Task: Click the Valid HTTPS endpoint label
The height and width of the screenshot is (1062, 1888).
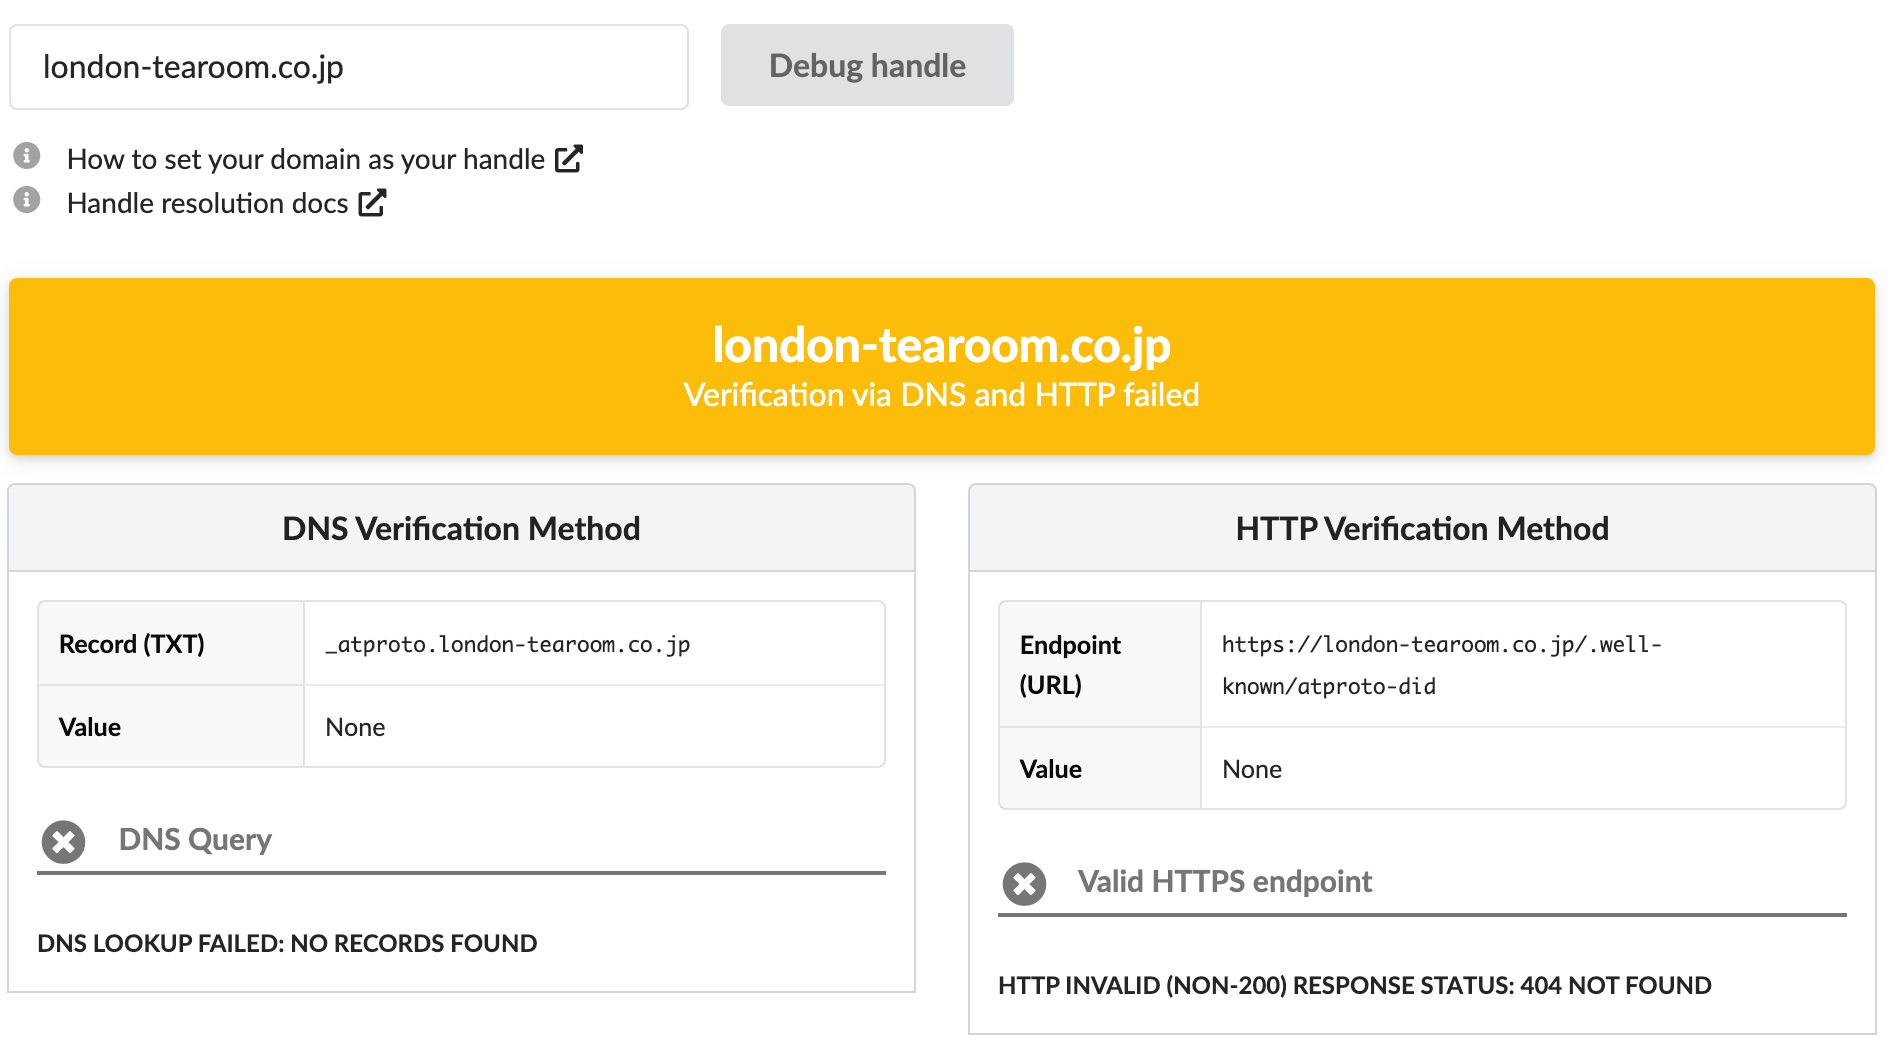Action: point(1224,882)
